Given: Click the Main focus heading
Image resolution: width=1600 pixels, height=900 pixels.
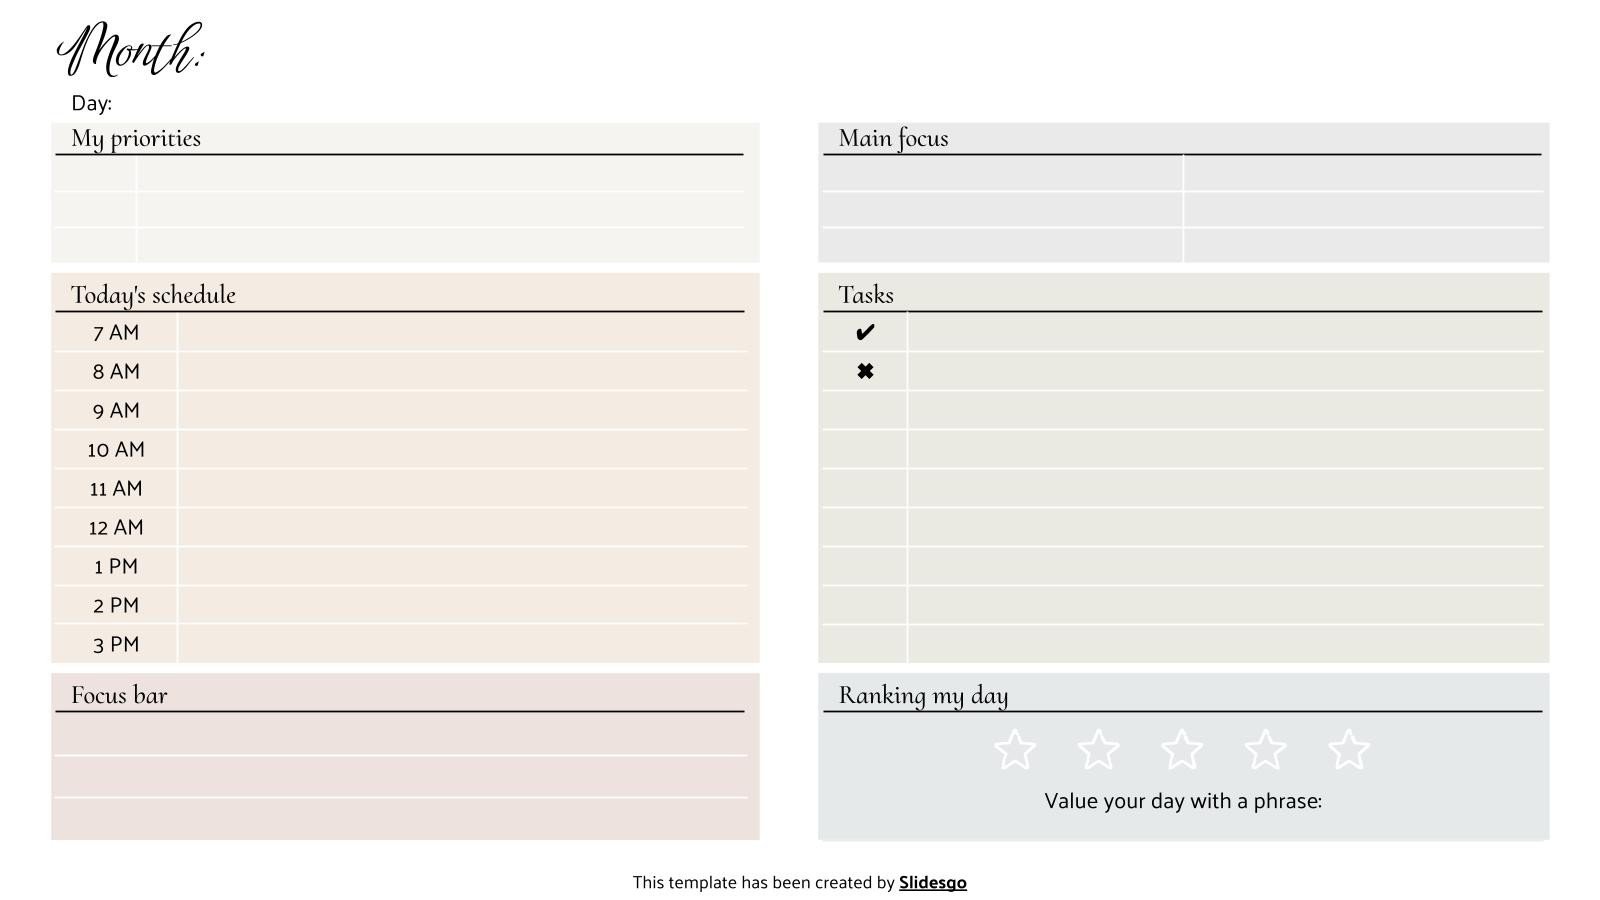Looking at the screenshot, I should (x=893, y=138).
